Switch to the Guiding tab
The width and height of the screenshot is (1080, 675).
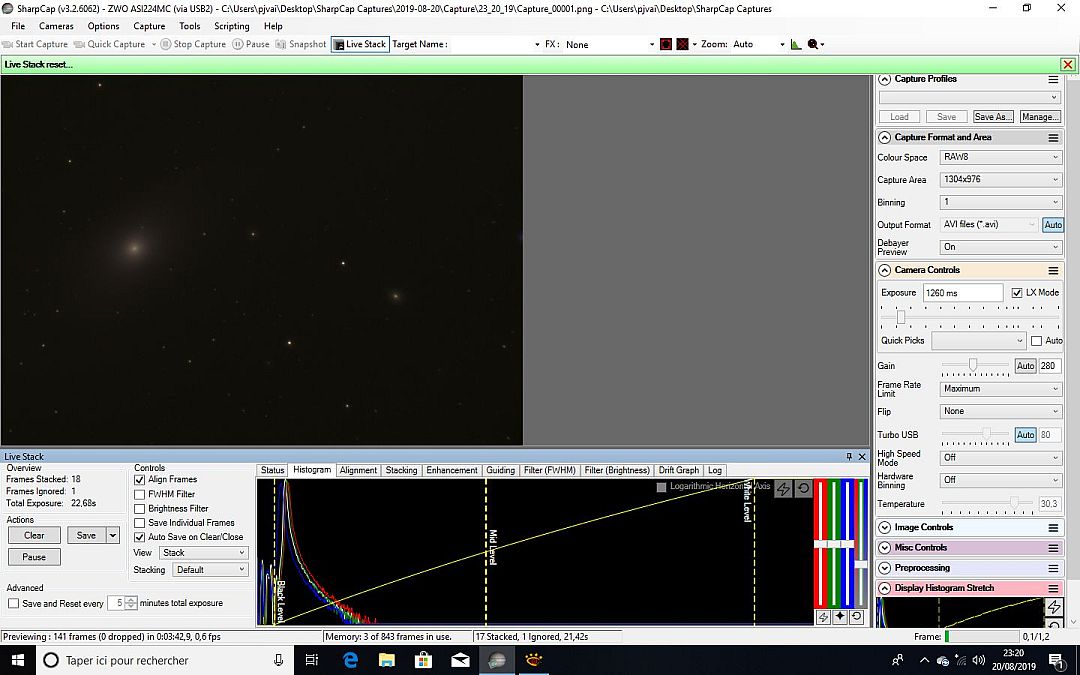(x=500, y=469)
